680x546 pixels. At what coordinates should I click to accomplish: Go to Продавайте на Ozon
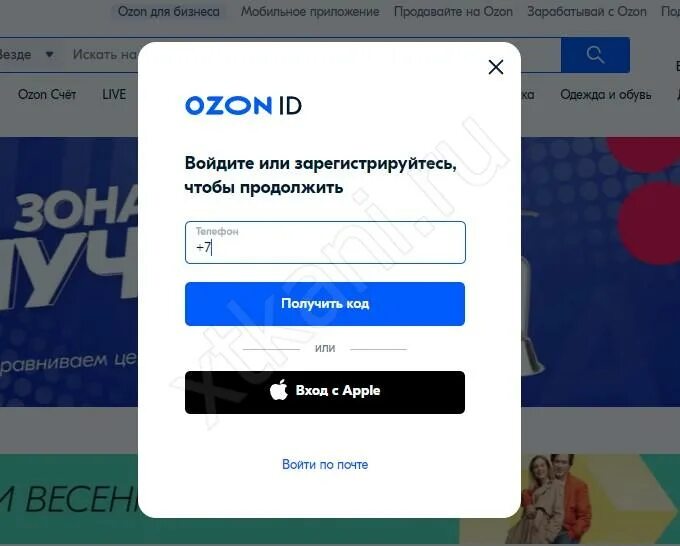click(x=453, y=12)
